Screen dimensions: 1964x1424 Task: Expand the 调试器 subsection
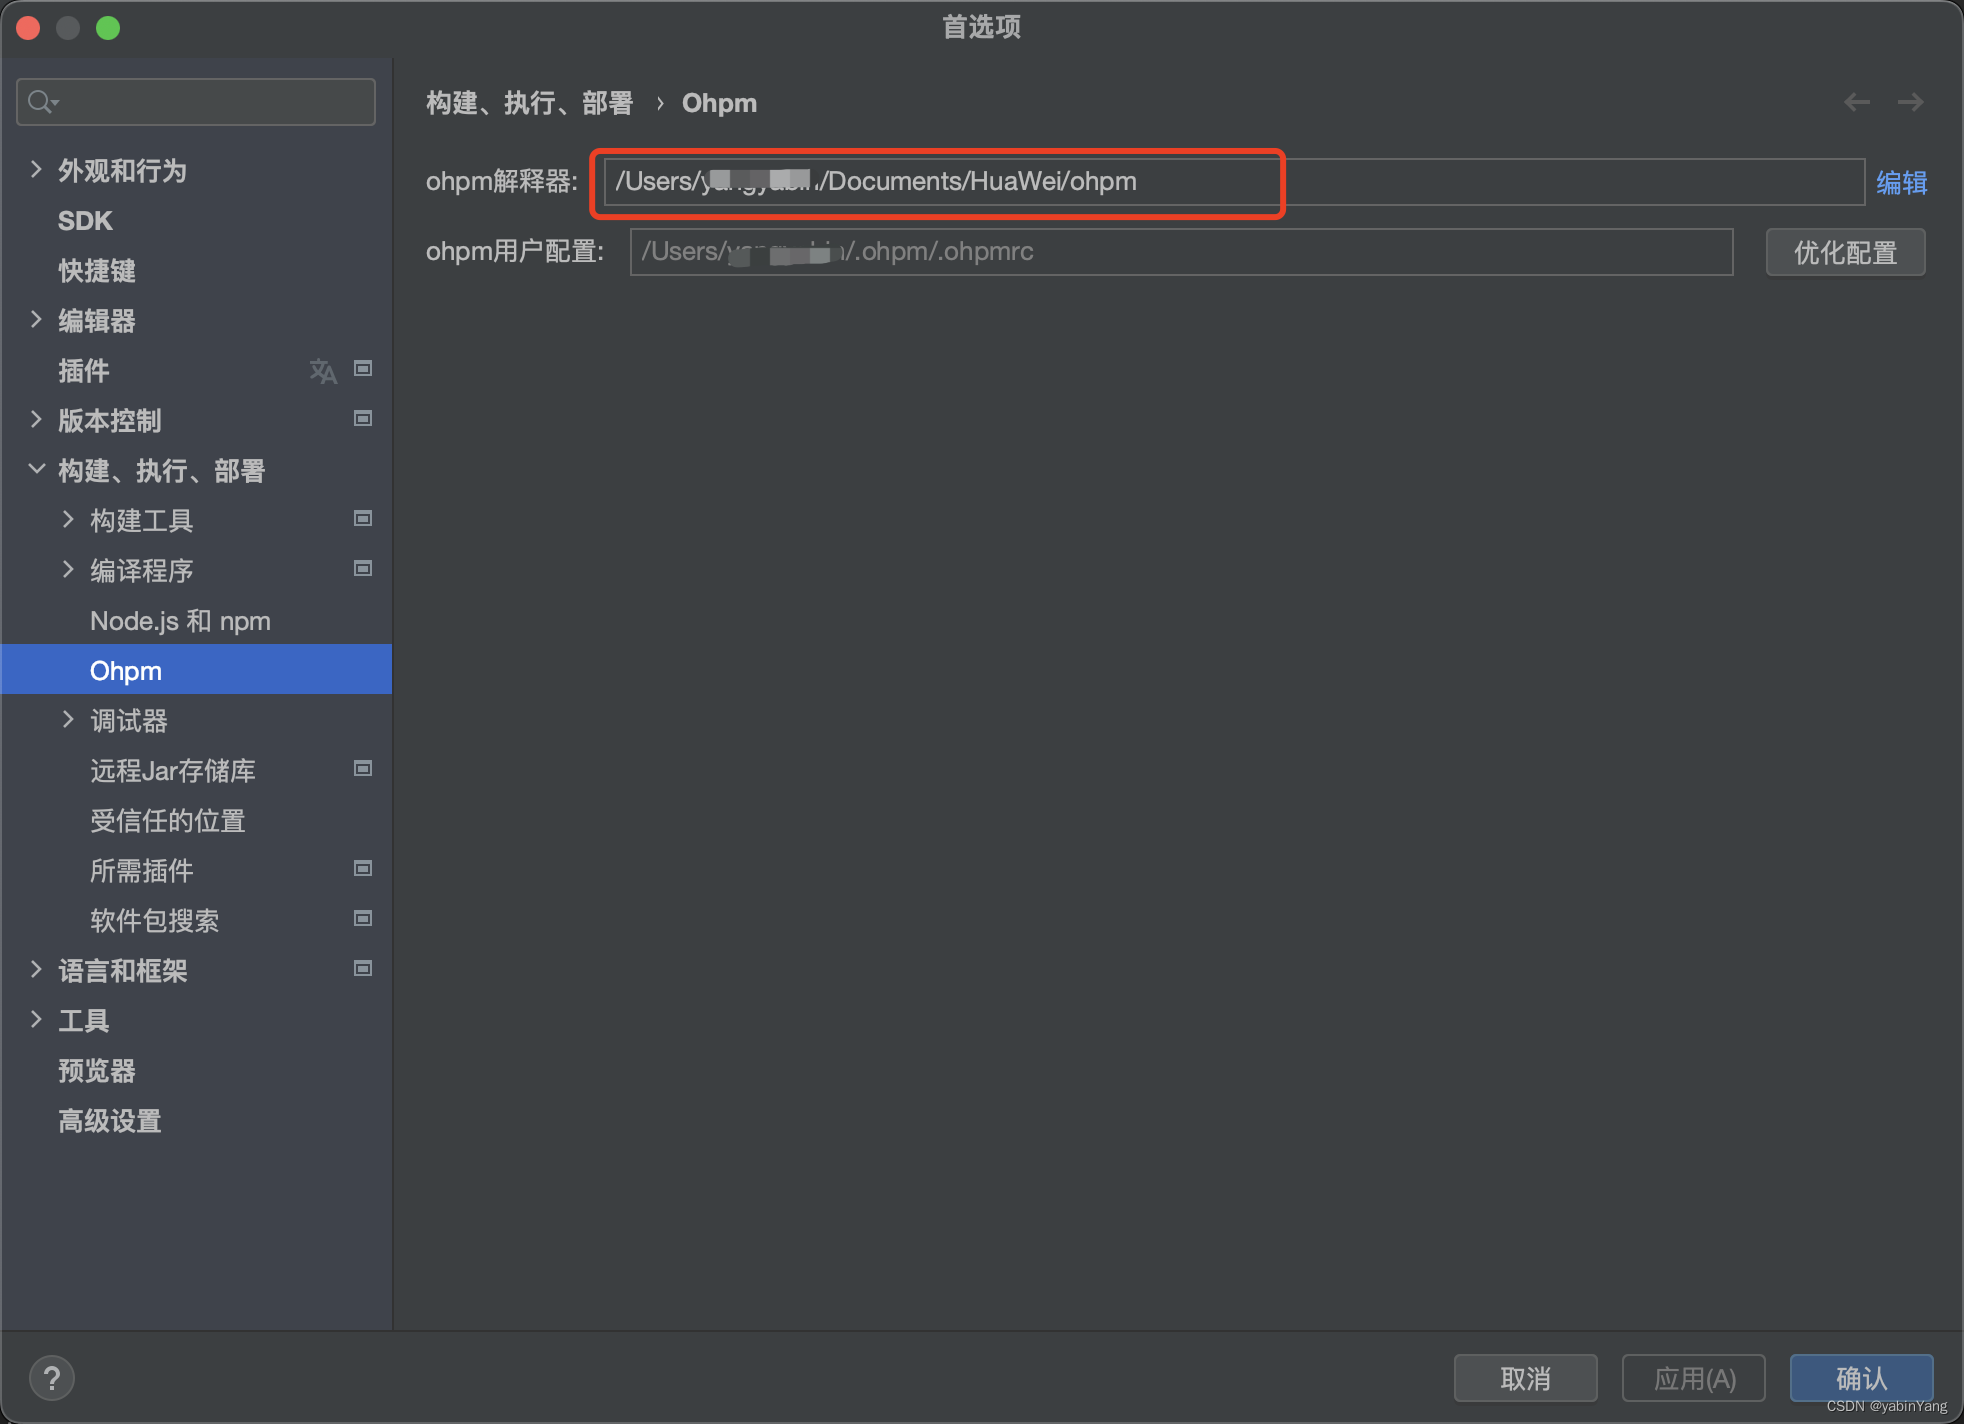coord(68,720)
